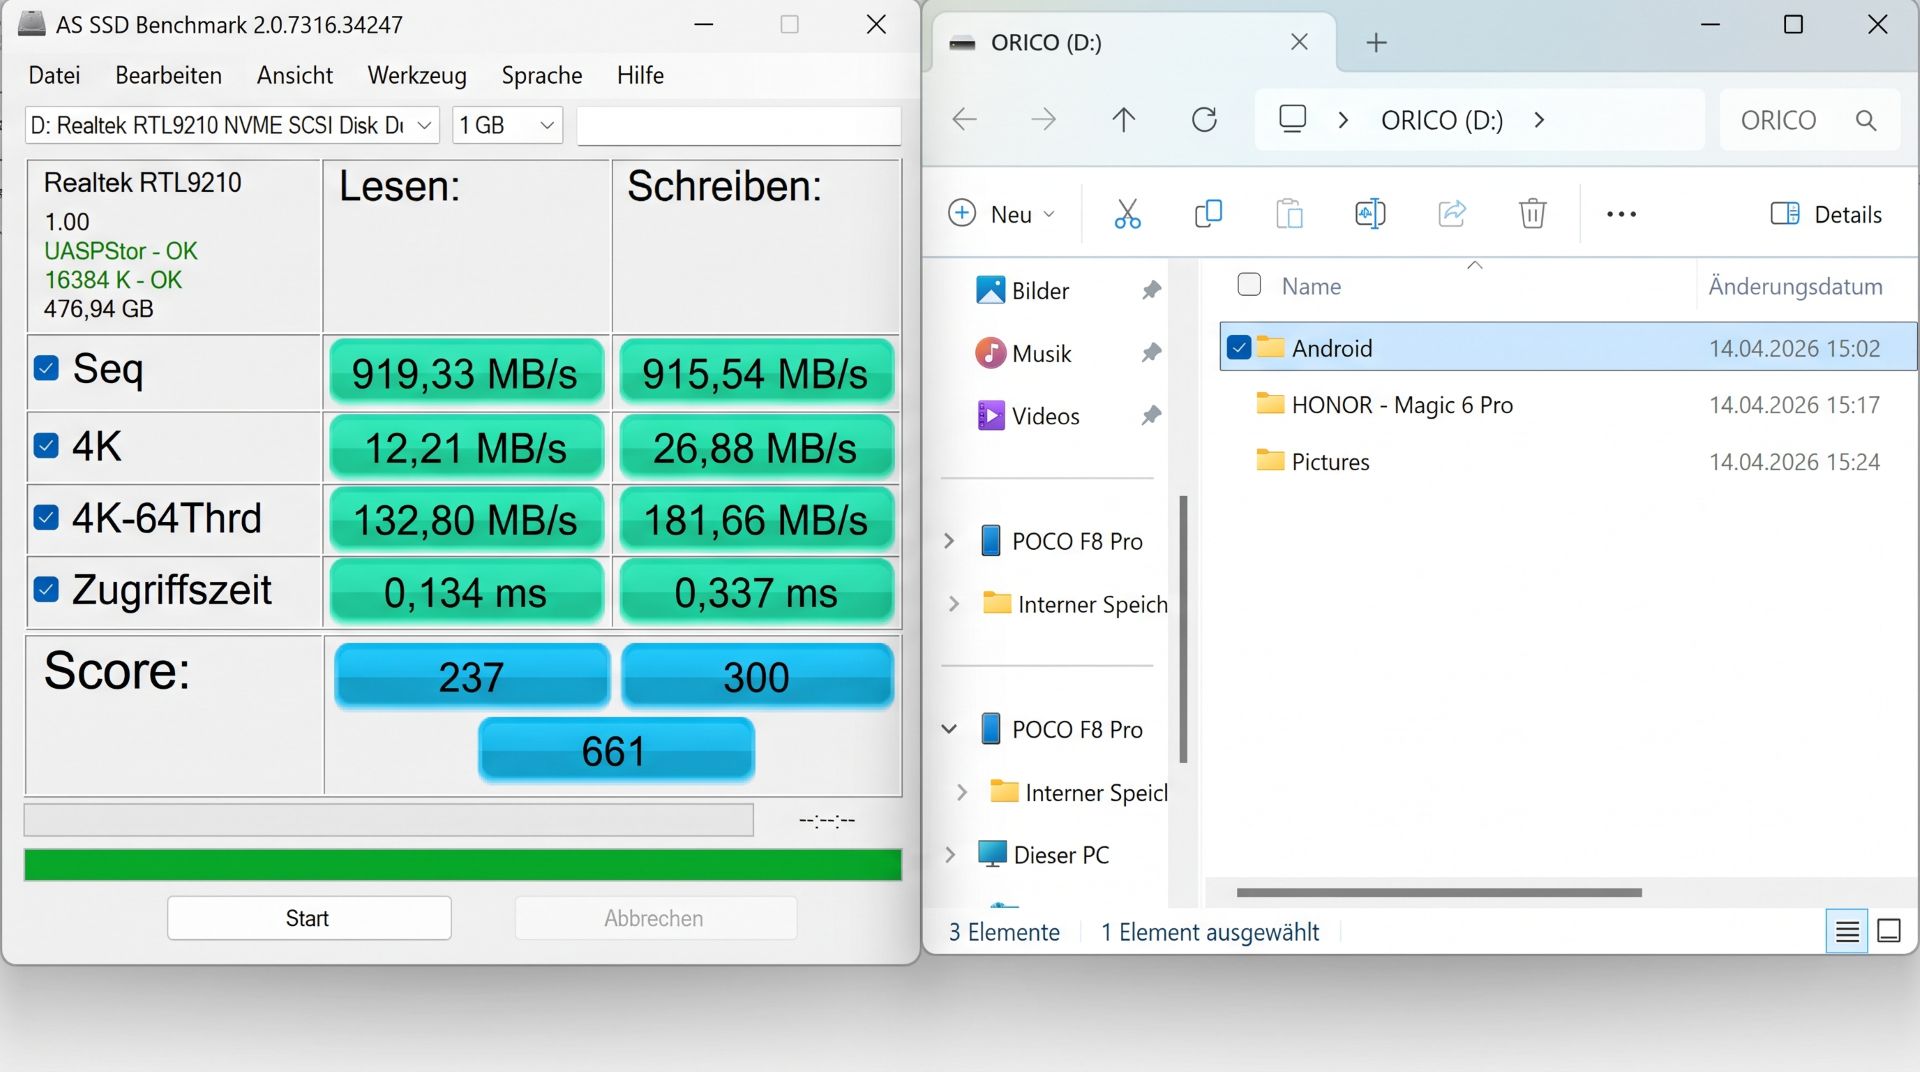
Task: Open the Sprache menu
Action: pyautogui.click(x=541, y=75)
